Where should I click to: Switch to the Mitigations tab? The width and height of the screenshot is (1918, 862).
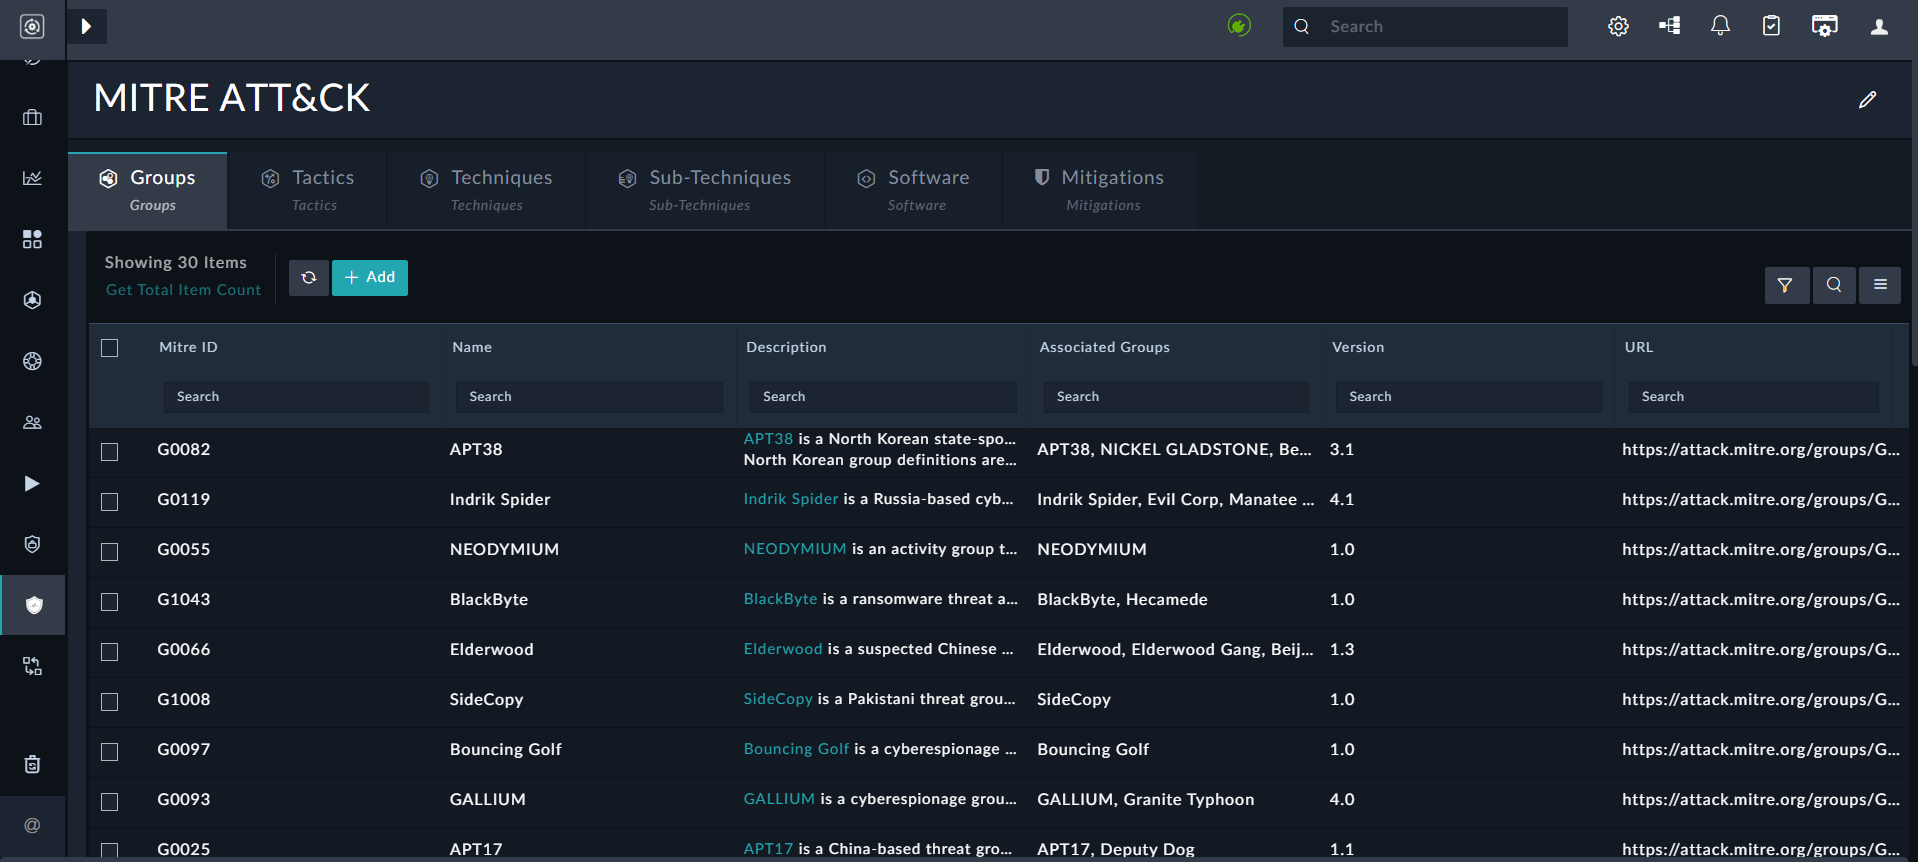pos(1100,190)
